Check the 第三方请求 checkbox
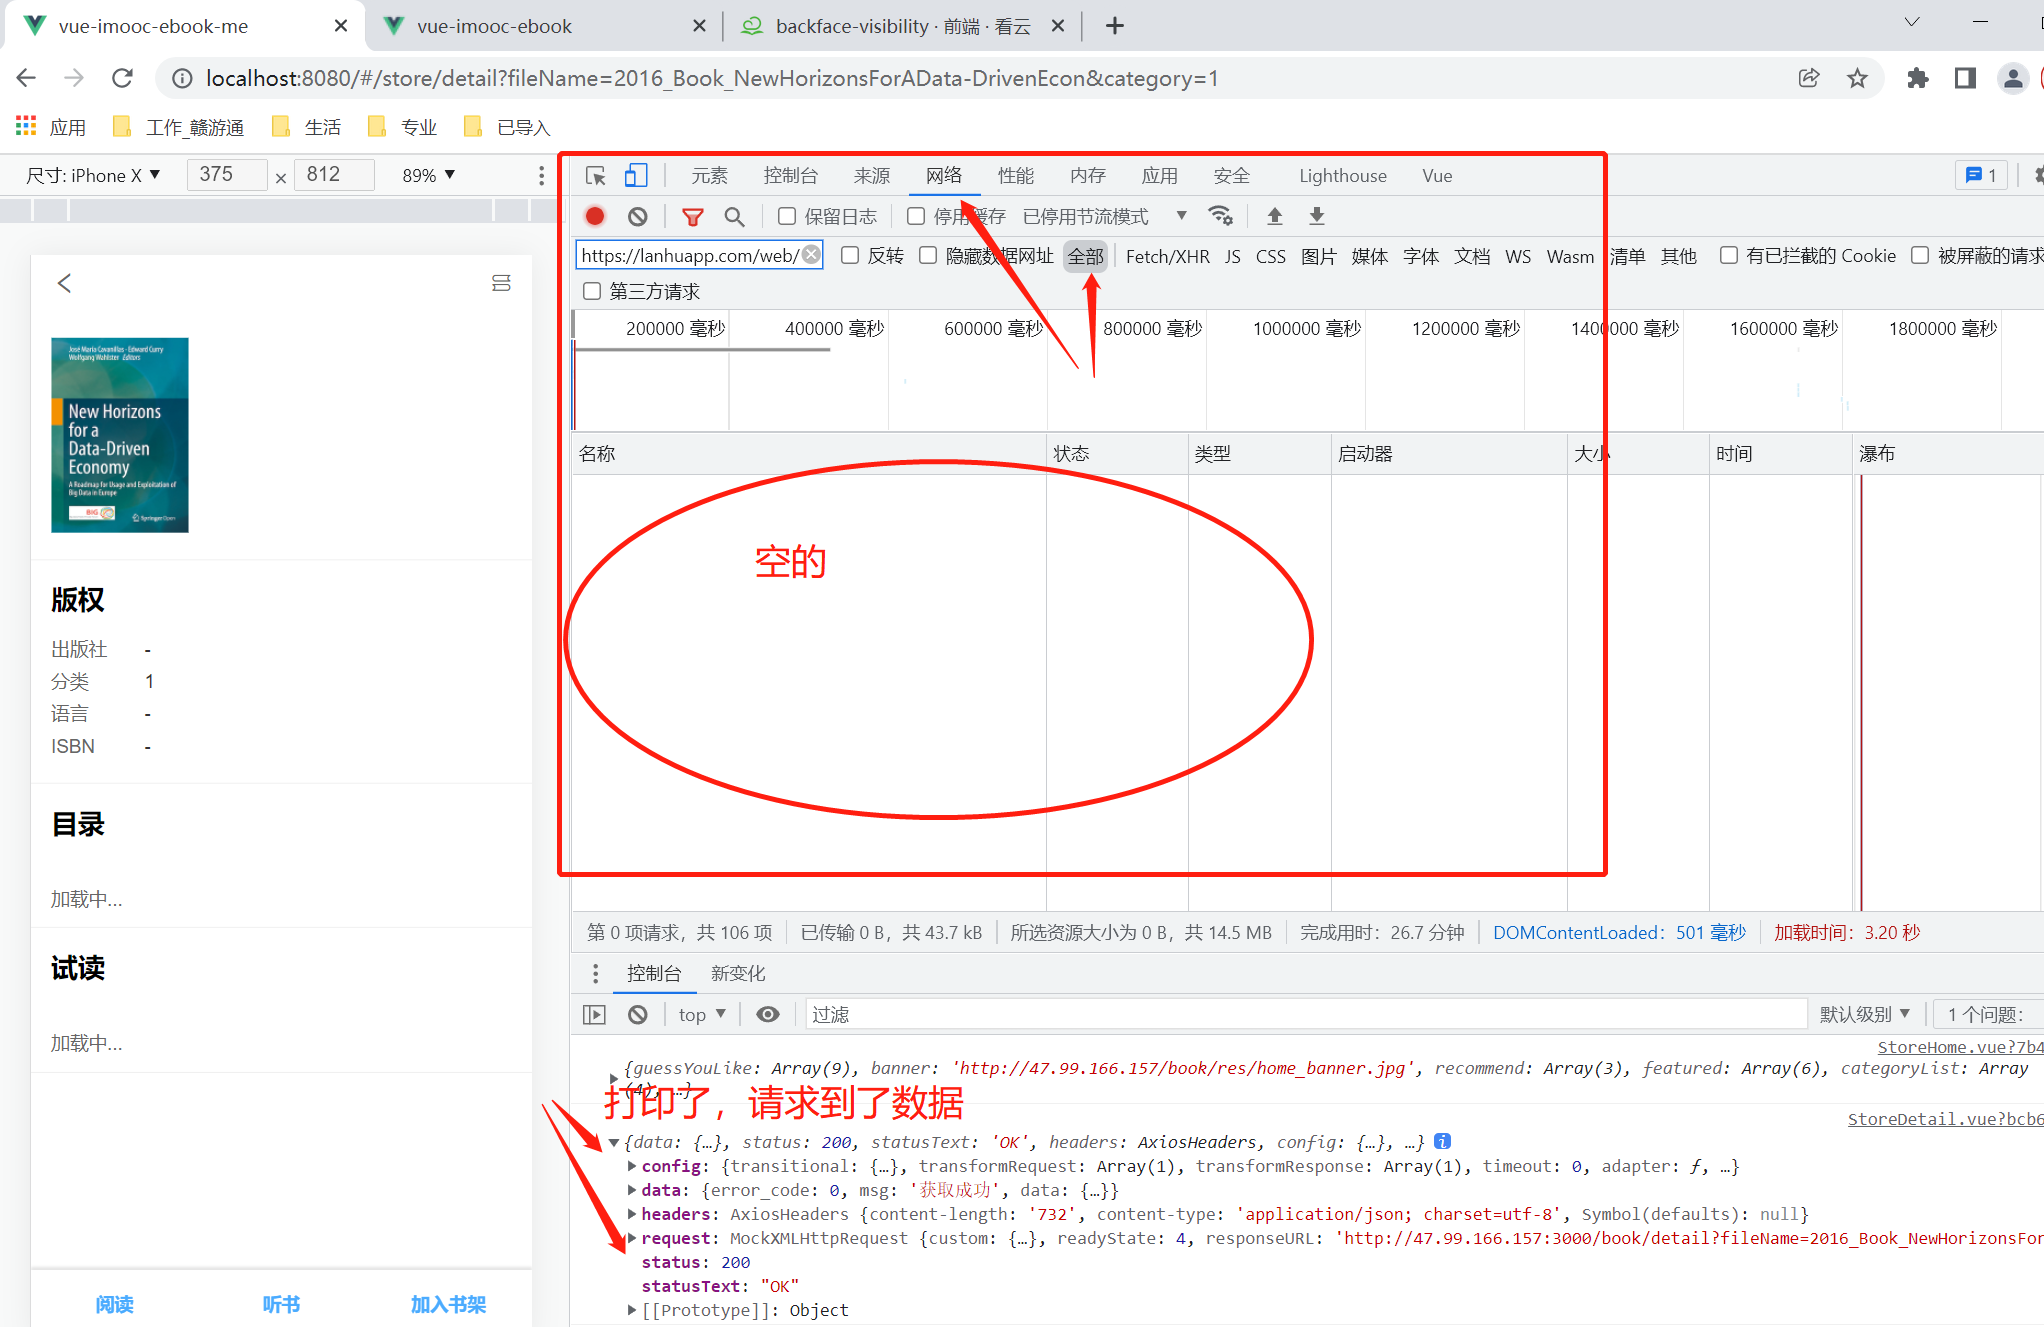 [x=592, y=291]
